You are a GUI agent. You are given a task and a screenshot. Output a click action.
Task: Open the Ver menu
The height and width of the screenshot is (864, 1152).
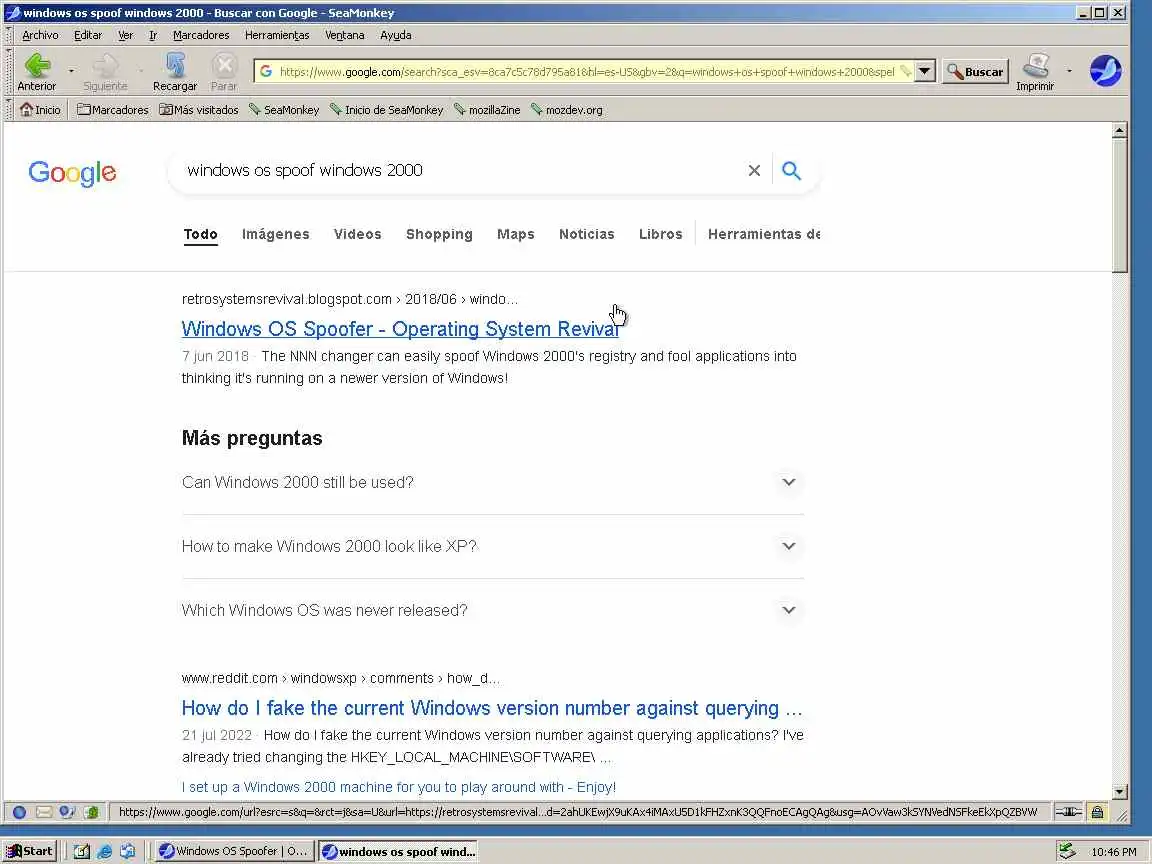point(126,35)
